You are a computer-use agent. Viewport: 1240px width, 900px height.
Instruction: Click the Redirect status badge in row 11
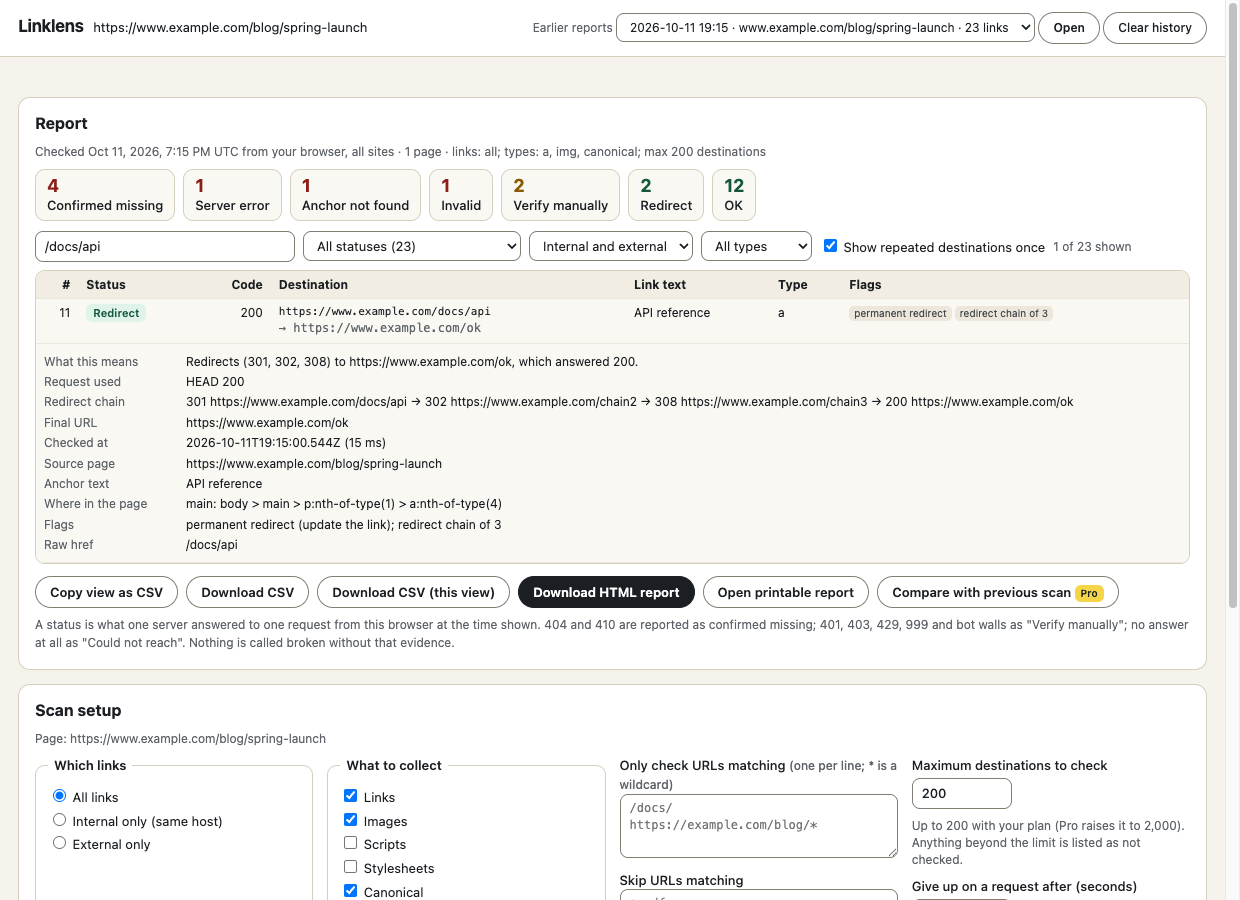(116, 313)
